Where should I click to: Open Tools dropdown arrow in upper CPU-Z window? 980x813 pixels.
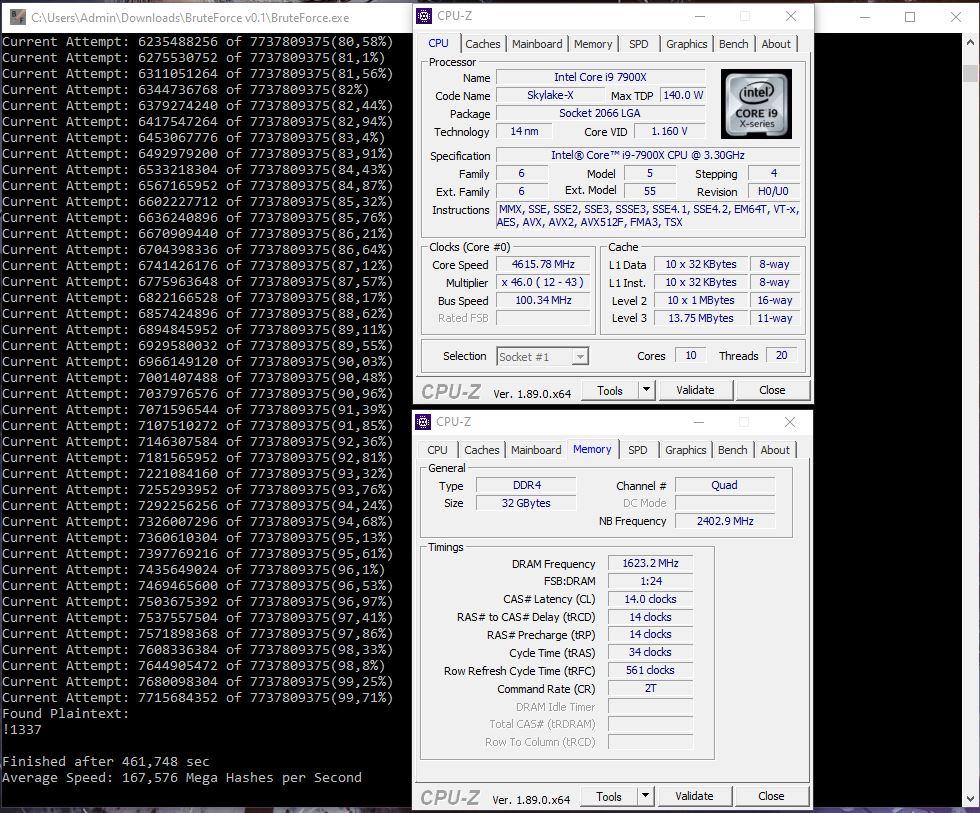(646, 390)
